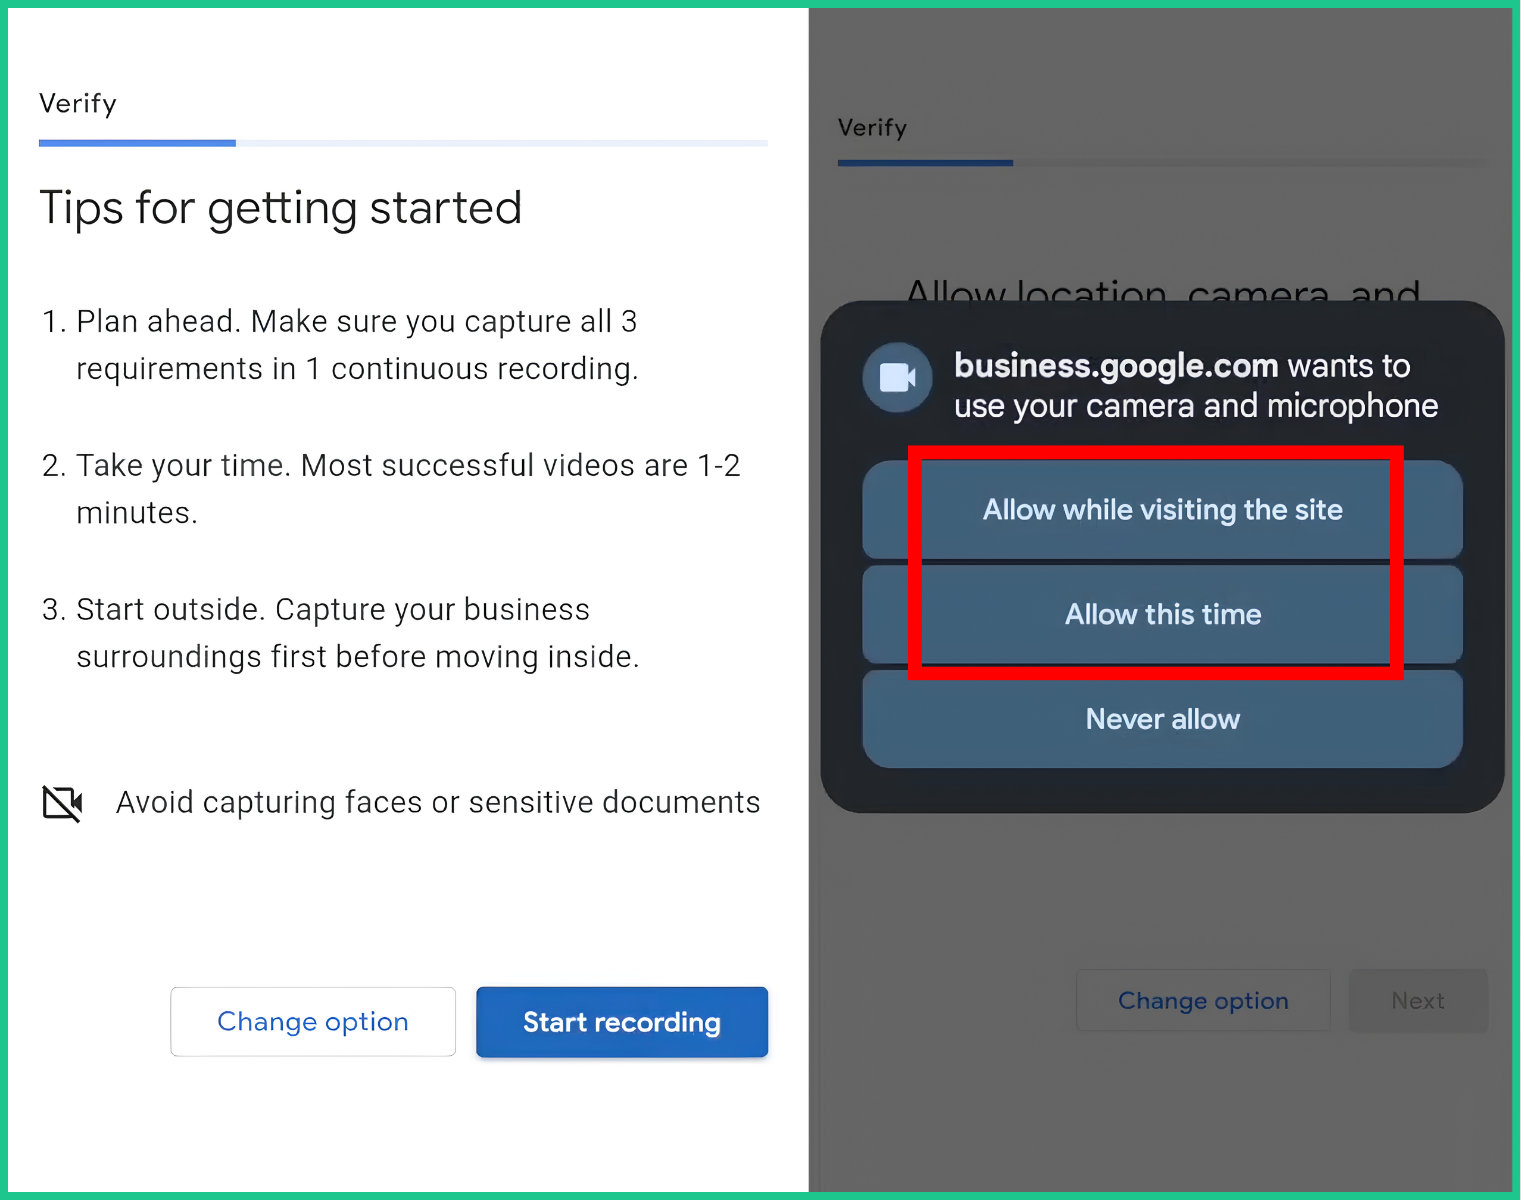
Task: Click the Verify progress bar on tips panel
Action: [403, 143]
